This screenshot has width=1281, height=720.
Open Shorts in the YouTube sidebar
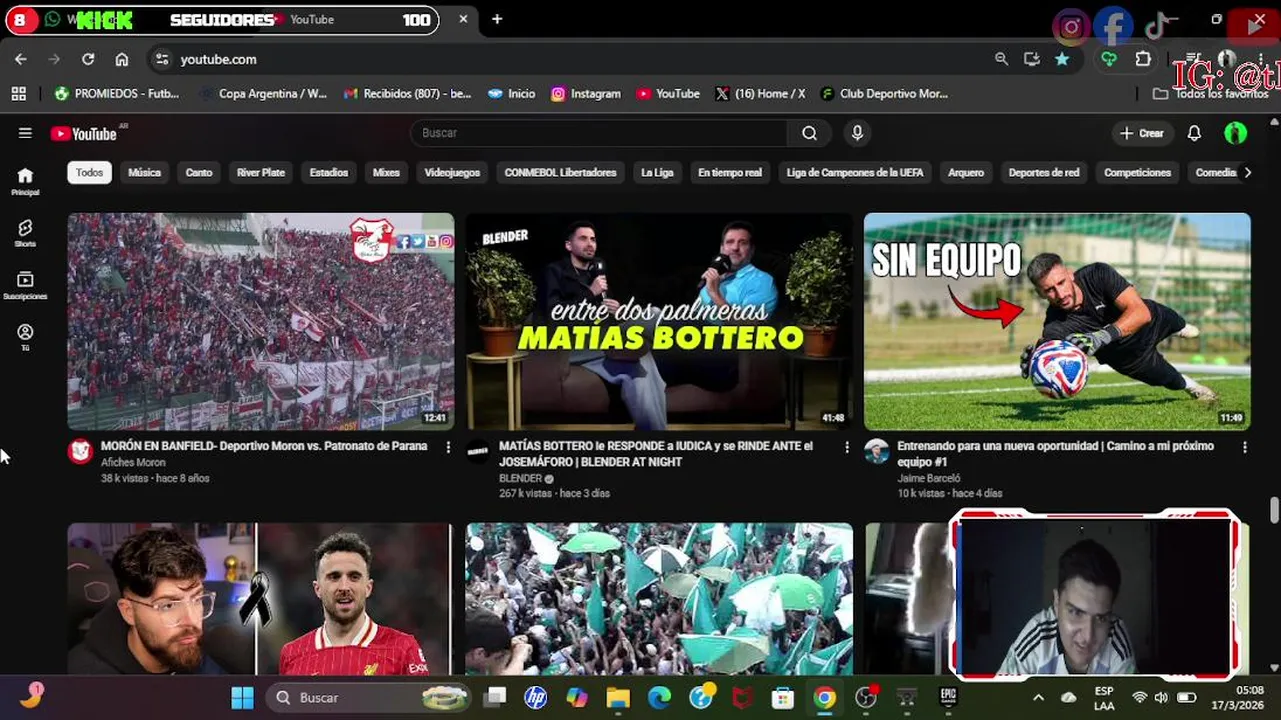point(25,233)
